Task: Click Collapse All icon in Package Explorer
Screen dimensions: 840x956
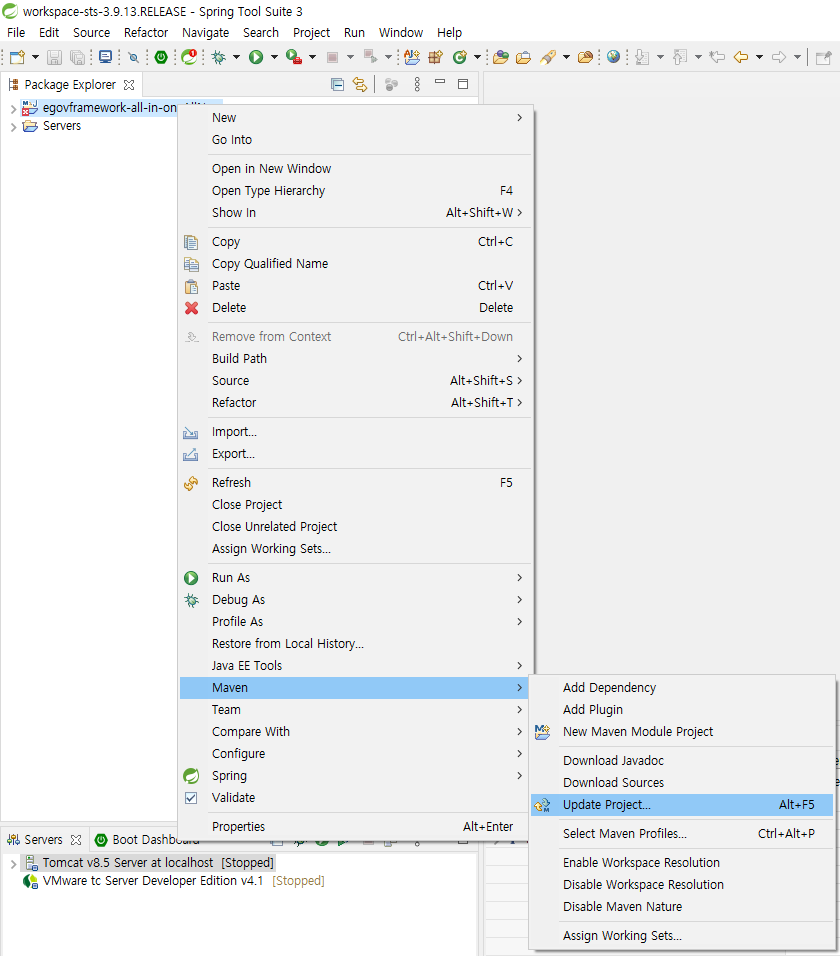Action: (337, 85)
